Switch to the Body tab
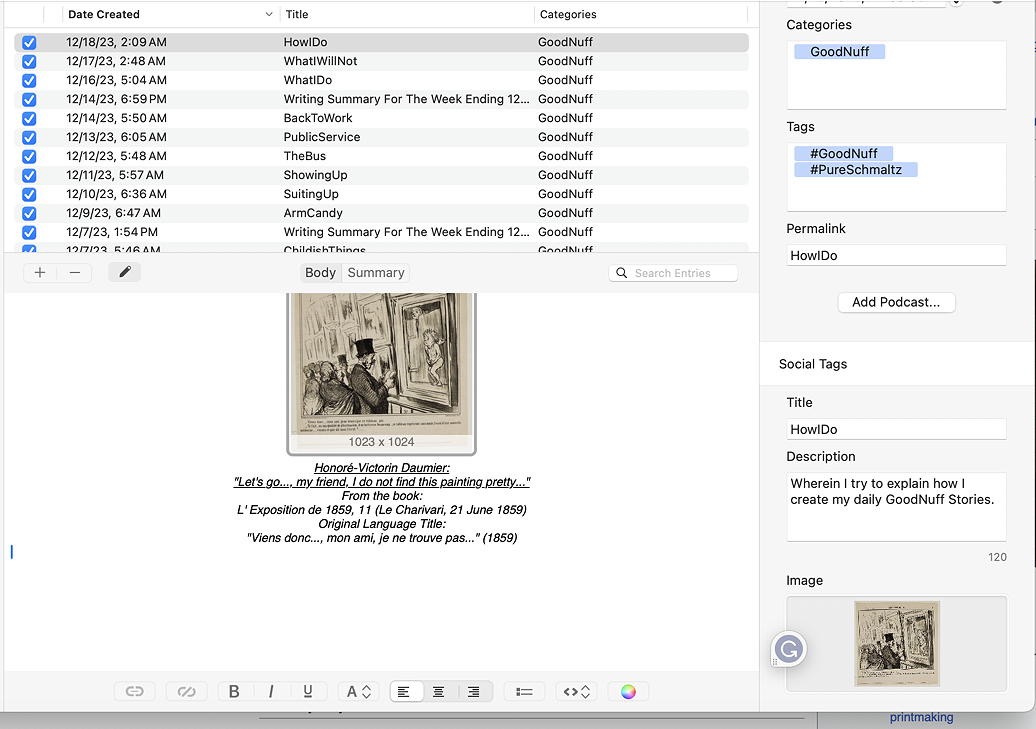 320,272
